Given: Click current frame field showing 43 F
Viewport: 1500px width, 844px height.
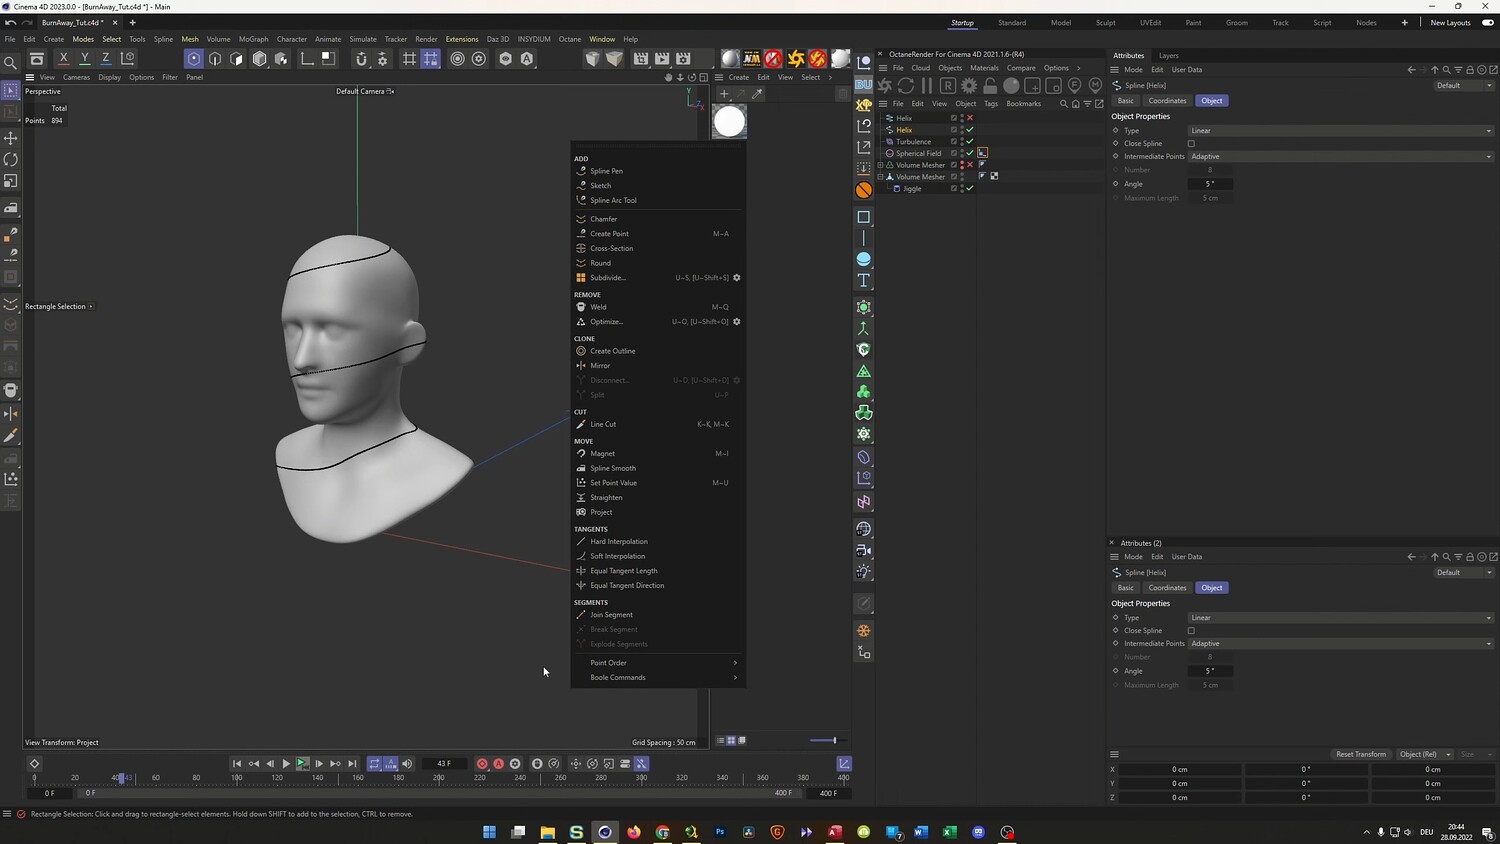Looking at the screenshot, I should tap(444, 764).
